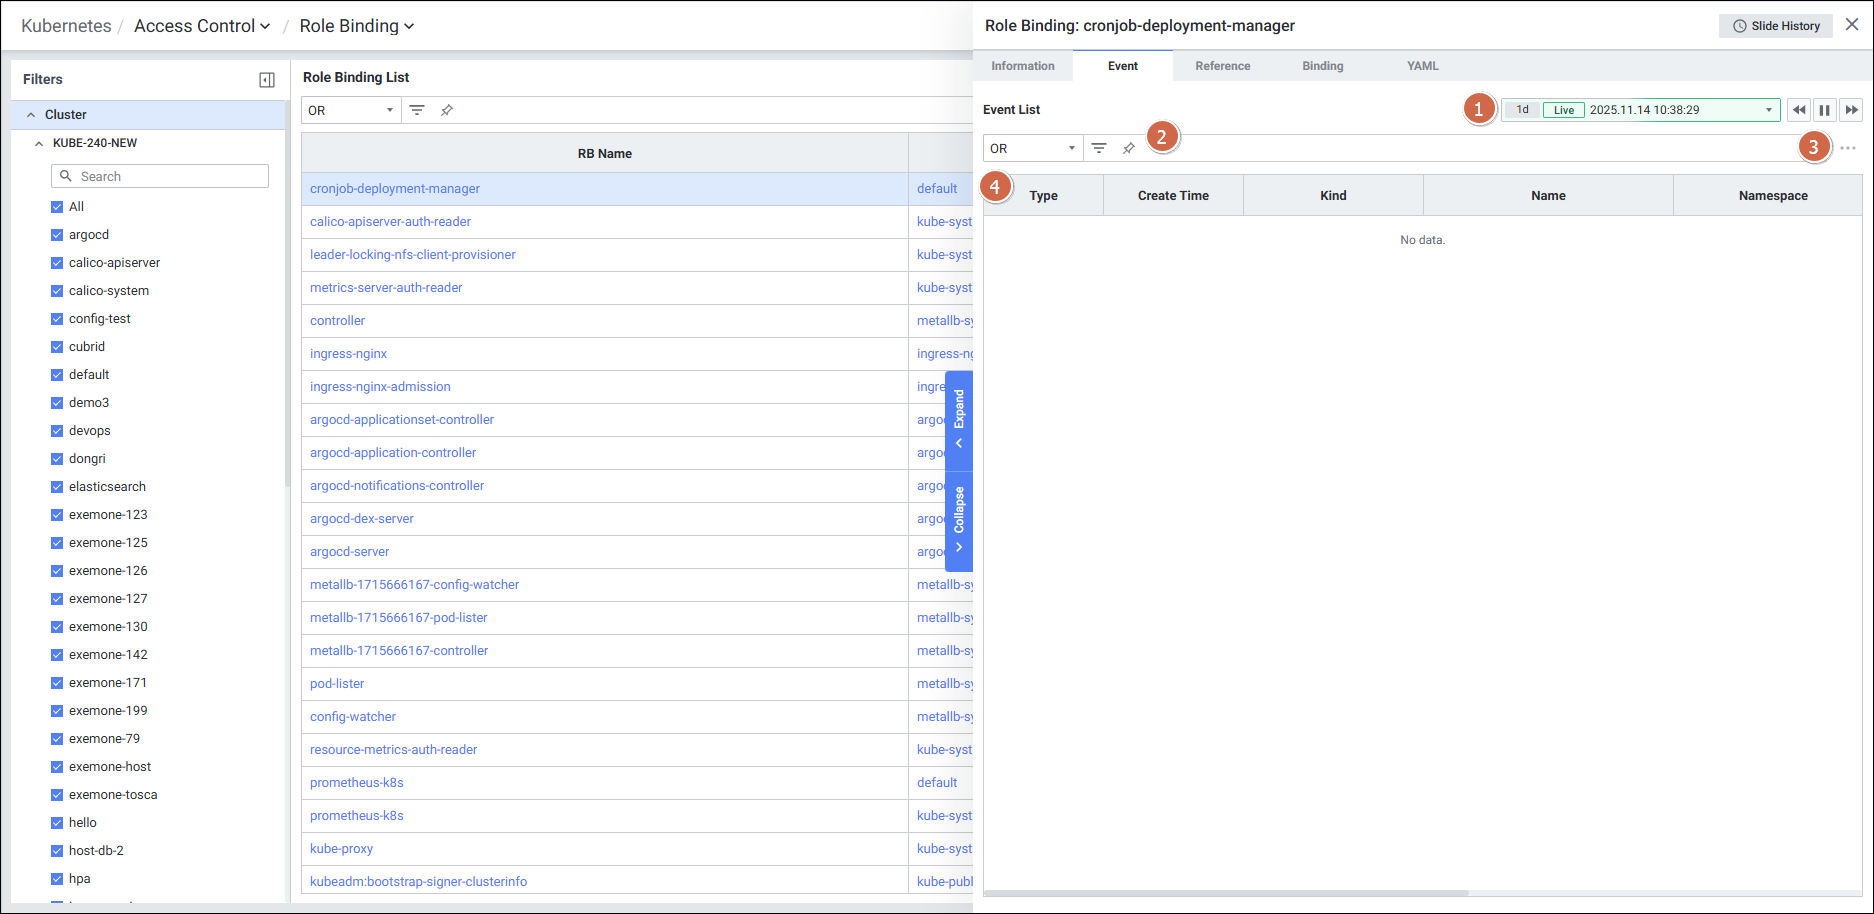Switch to the Binding tab
This screenshot has height=914, width=1874.
point(1322,66)
